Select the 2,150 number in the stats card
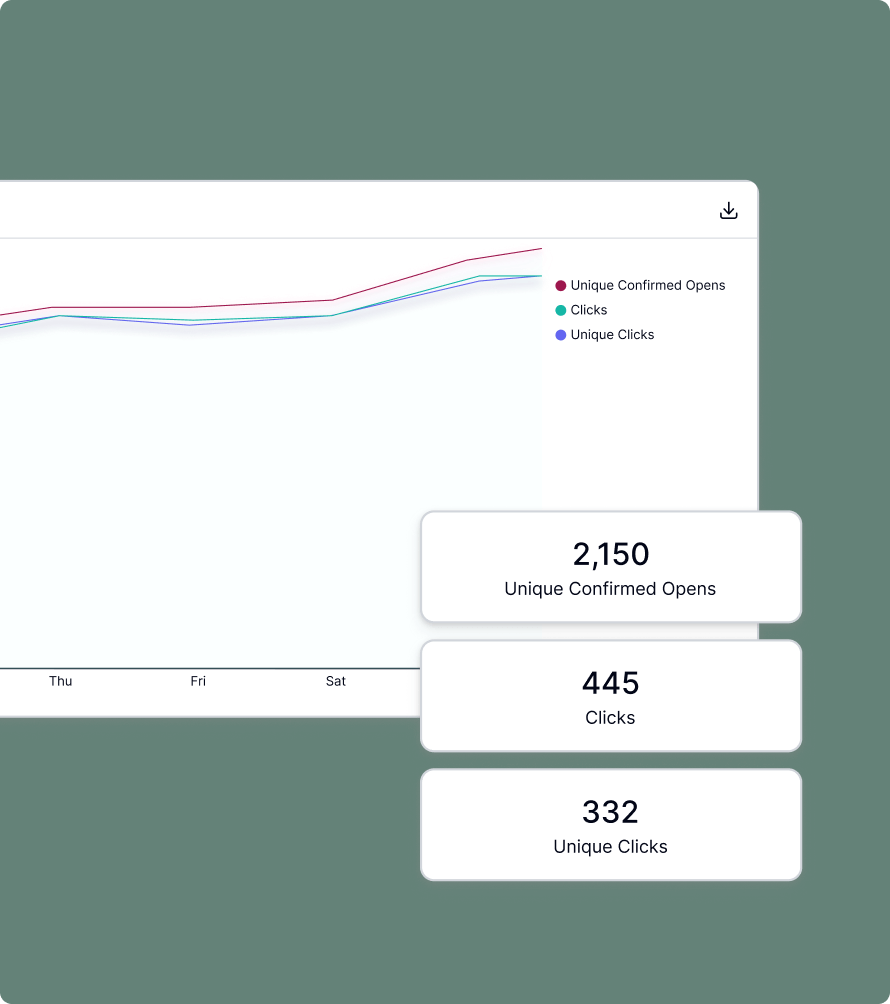The image size is (890, 1004). [611, 554]
